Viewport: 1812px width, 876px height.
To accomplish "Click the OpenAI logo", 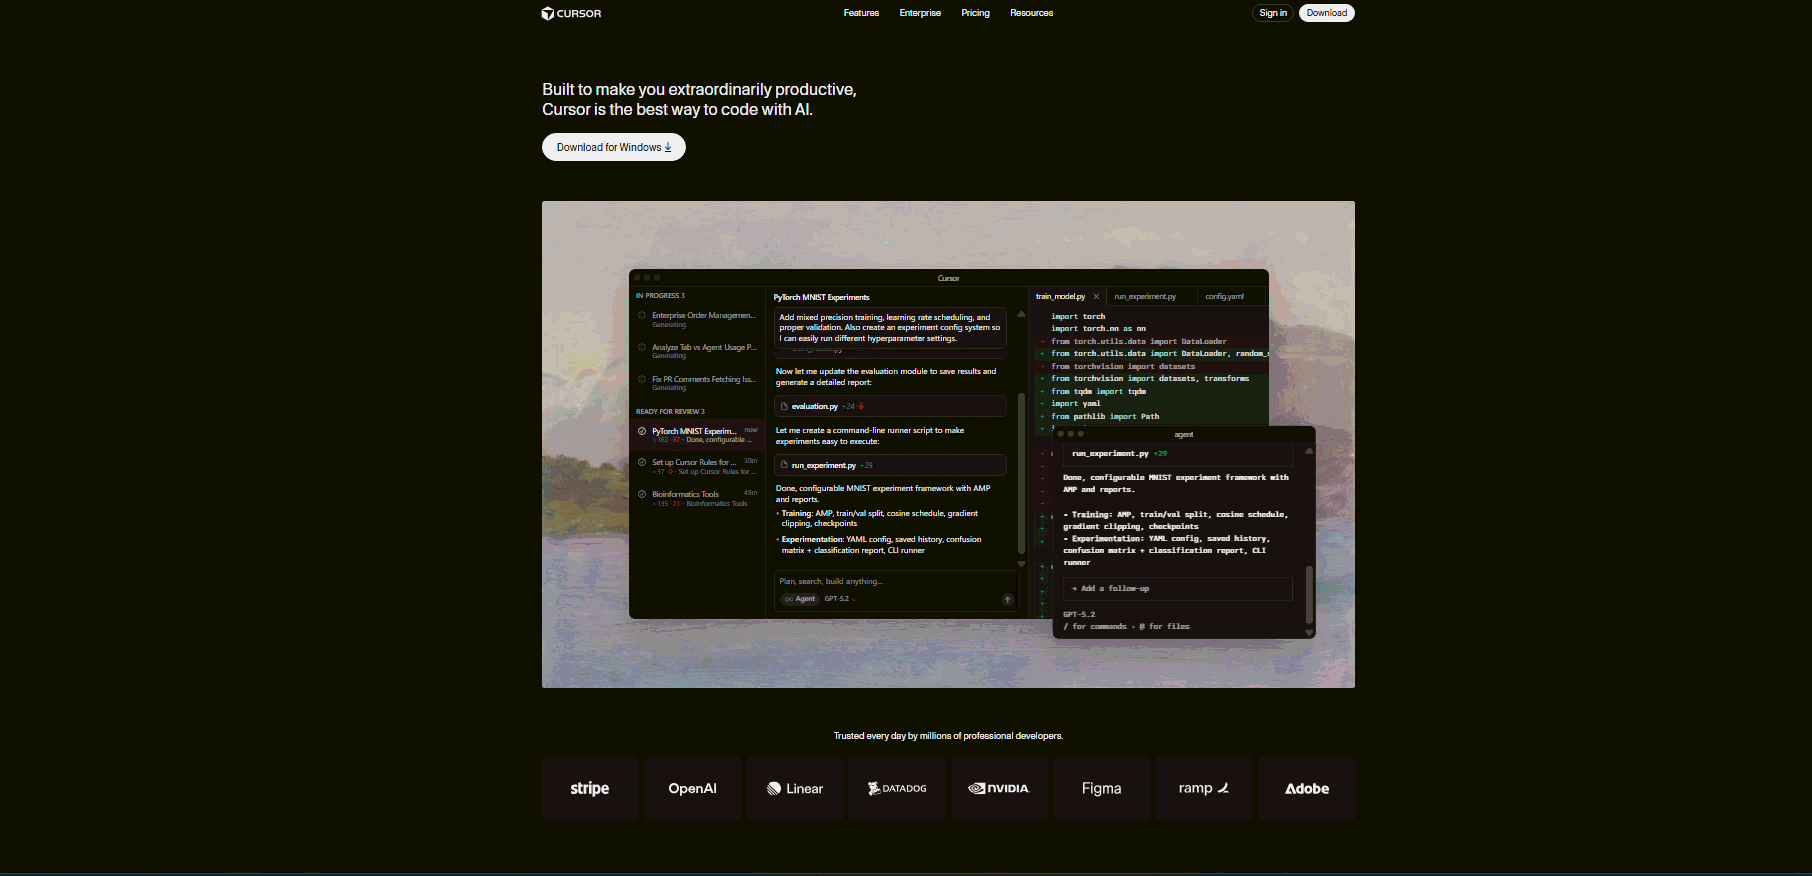I will click(692, 788).
